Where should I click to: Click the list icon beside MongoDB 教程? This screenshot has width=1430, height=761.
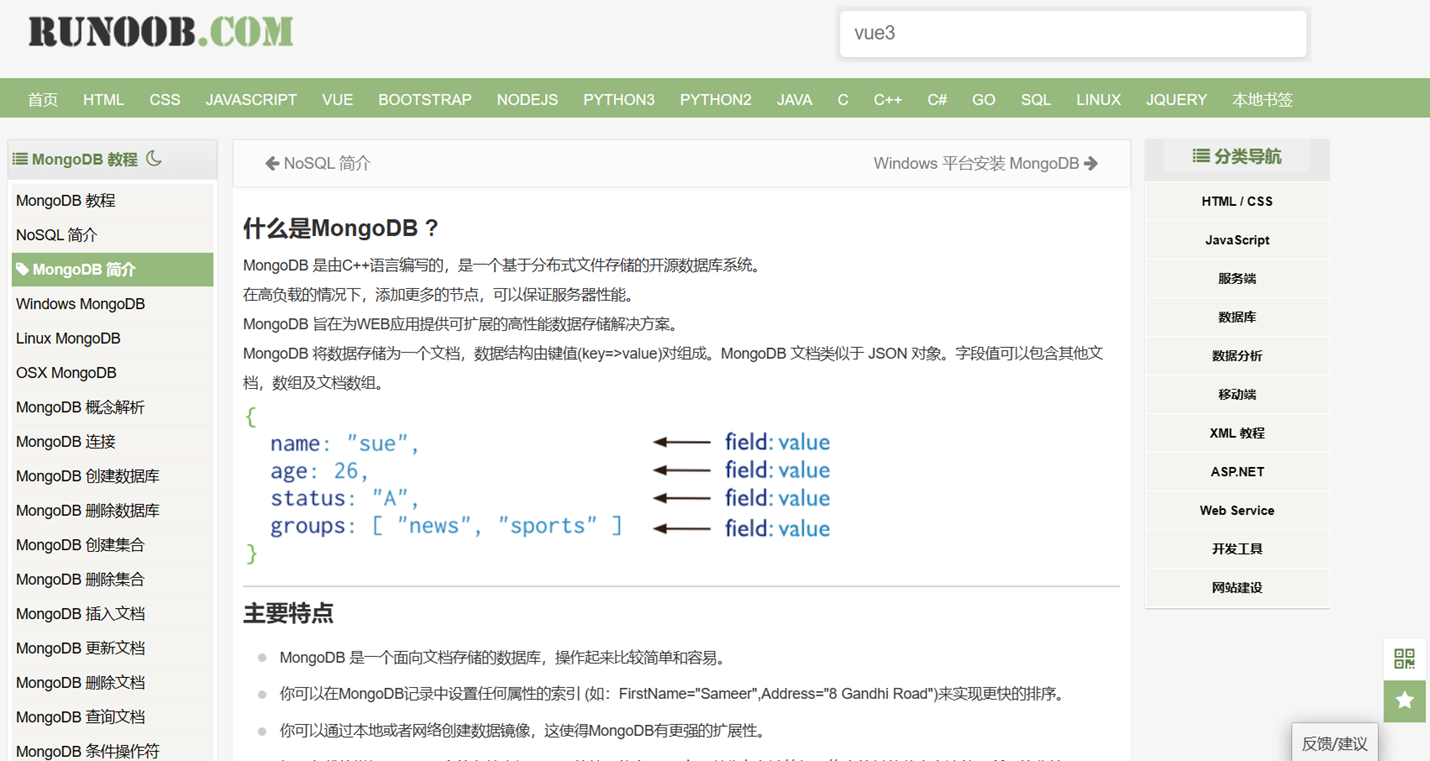(x=20, y=159)
